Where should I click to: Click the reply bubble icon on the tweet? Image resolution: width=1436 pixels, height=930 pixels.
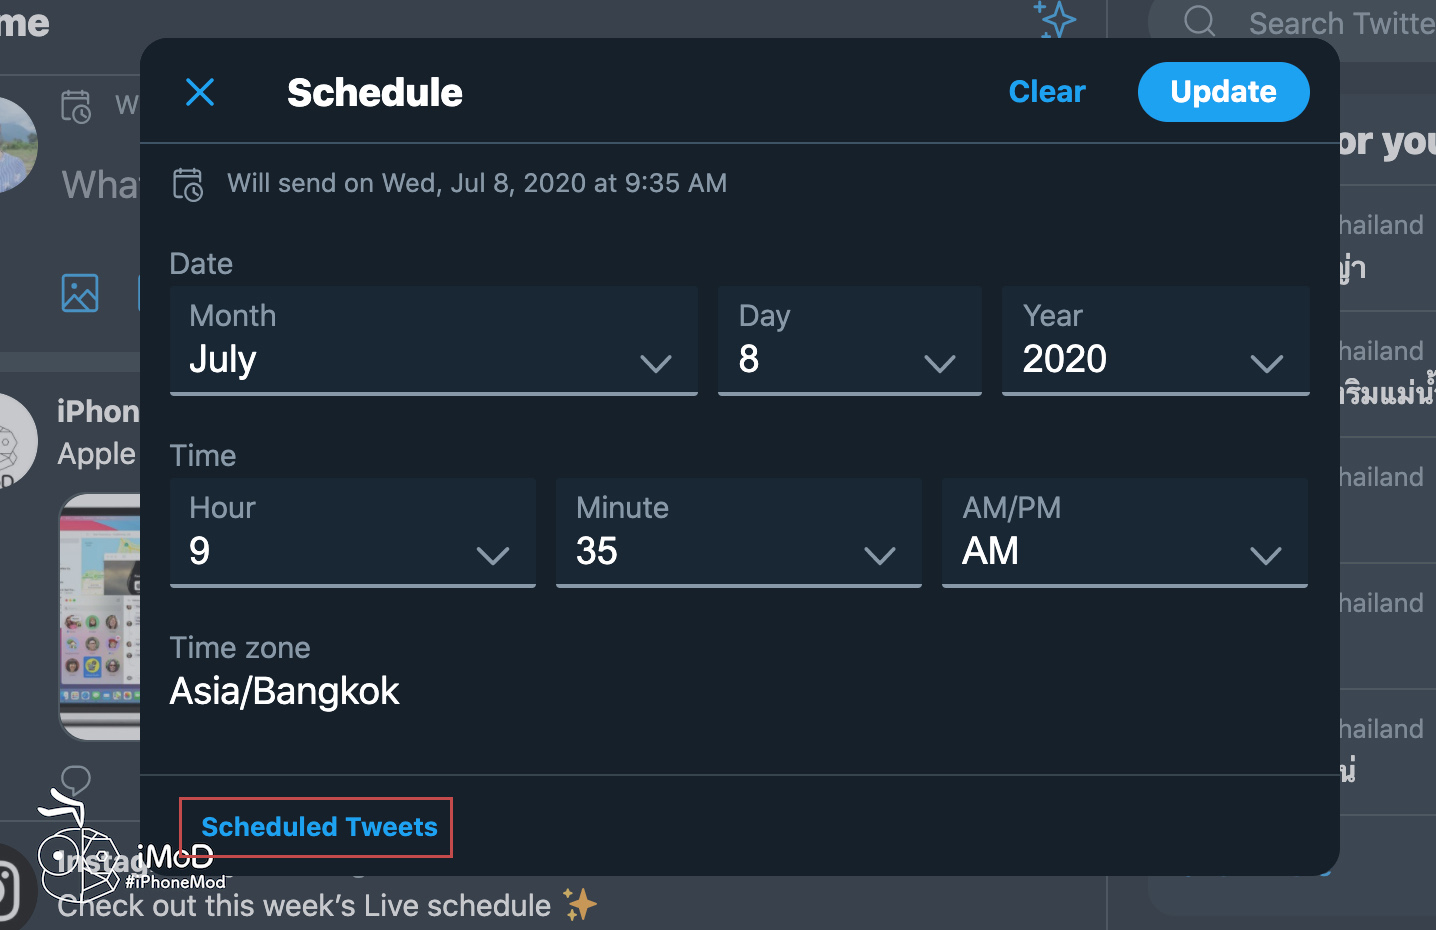click(x=74, y=781)
